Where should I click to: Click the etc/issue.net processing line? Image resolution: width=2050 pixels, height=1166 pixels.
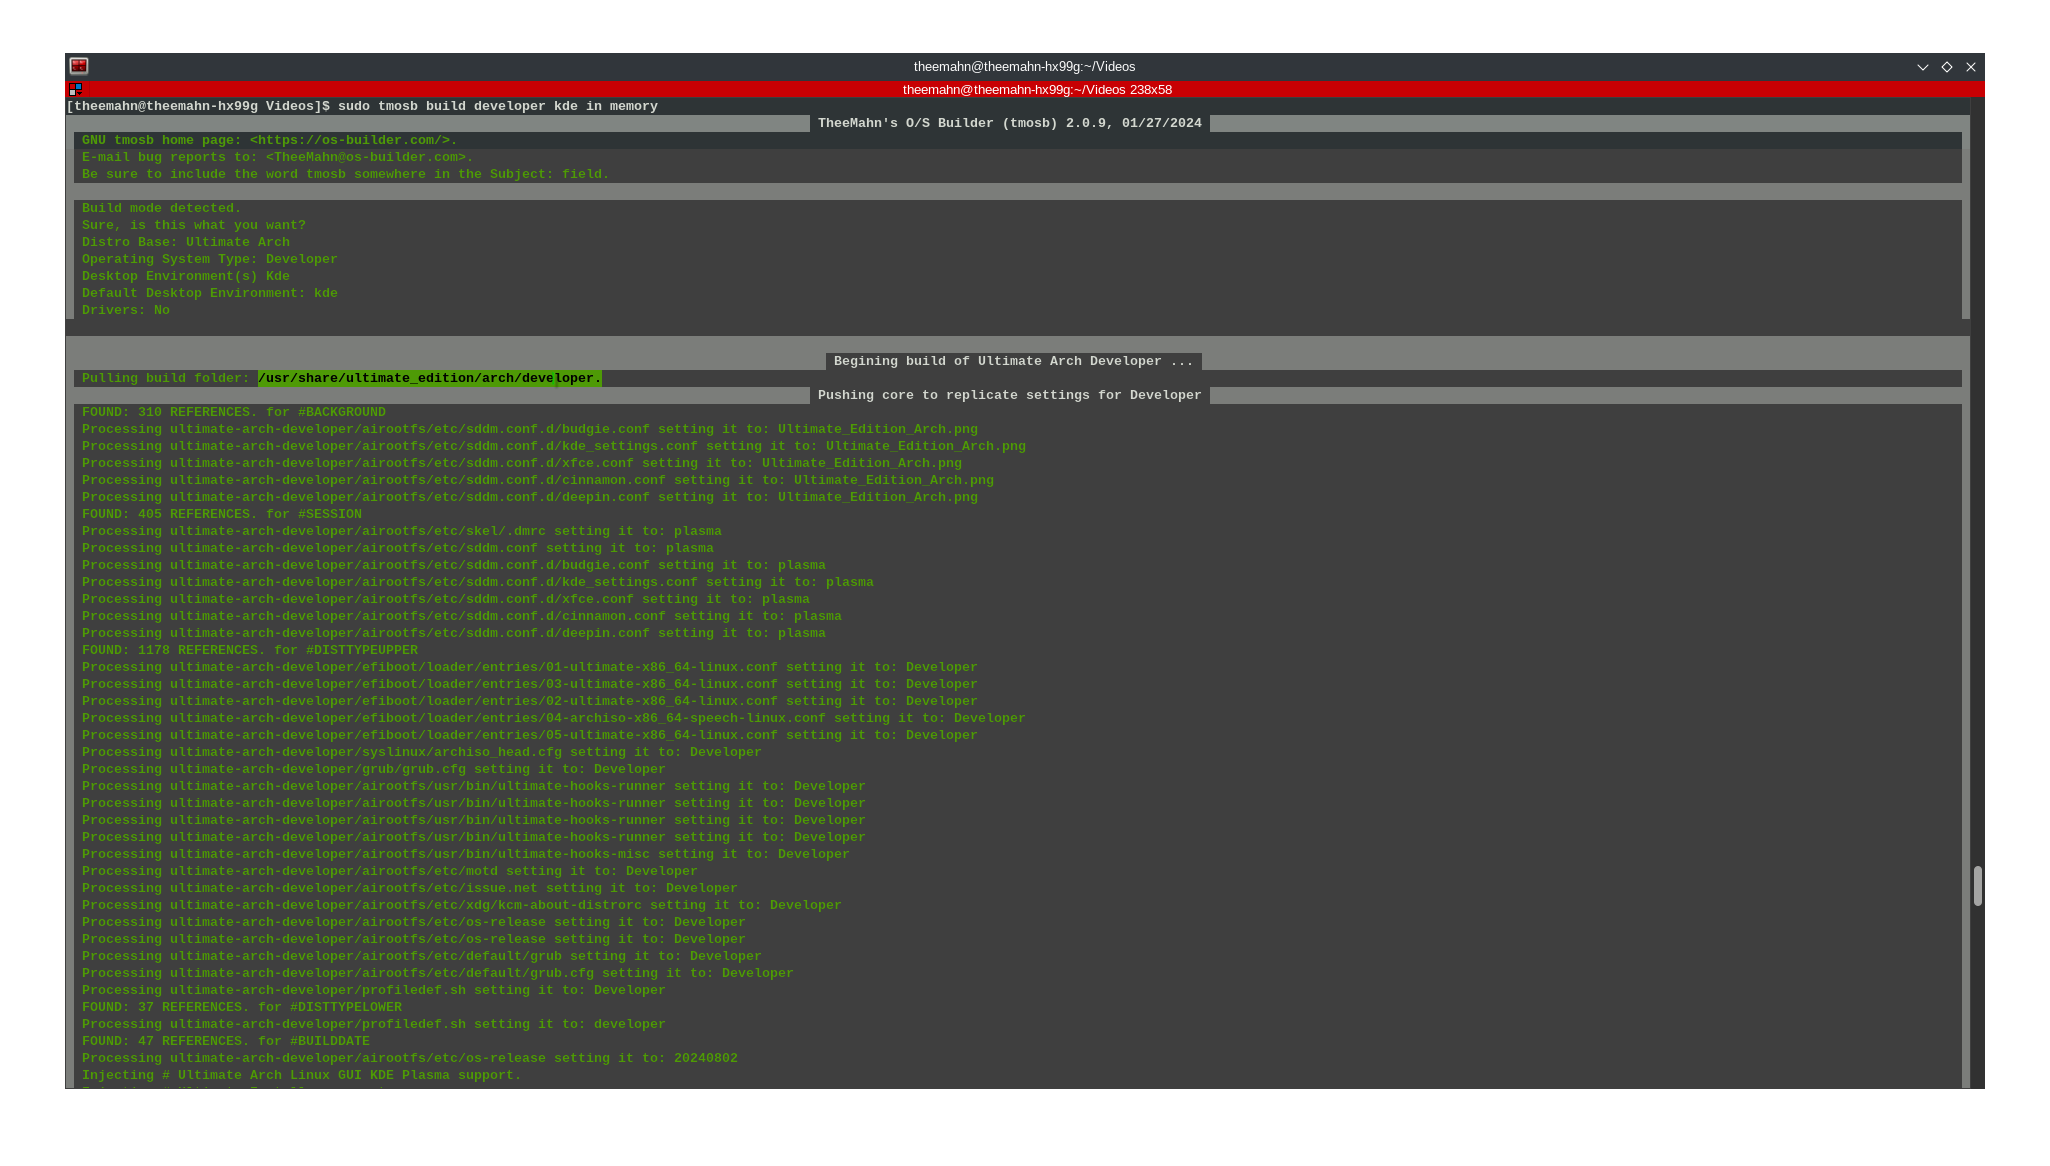410,888
